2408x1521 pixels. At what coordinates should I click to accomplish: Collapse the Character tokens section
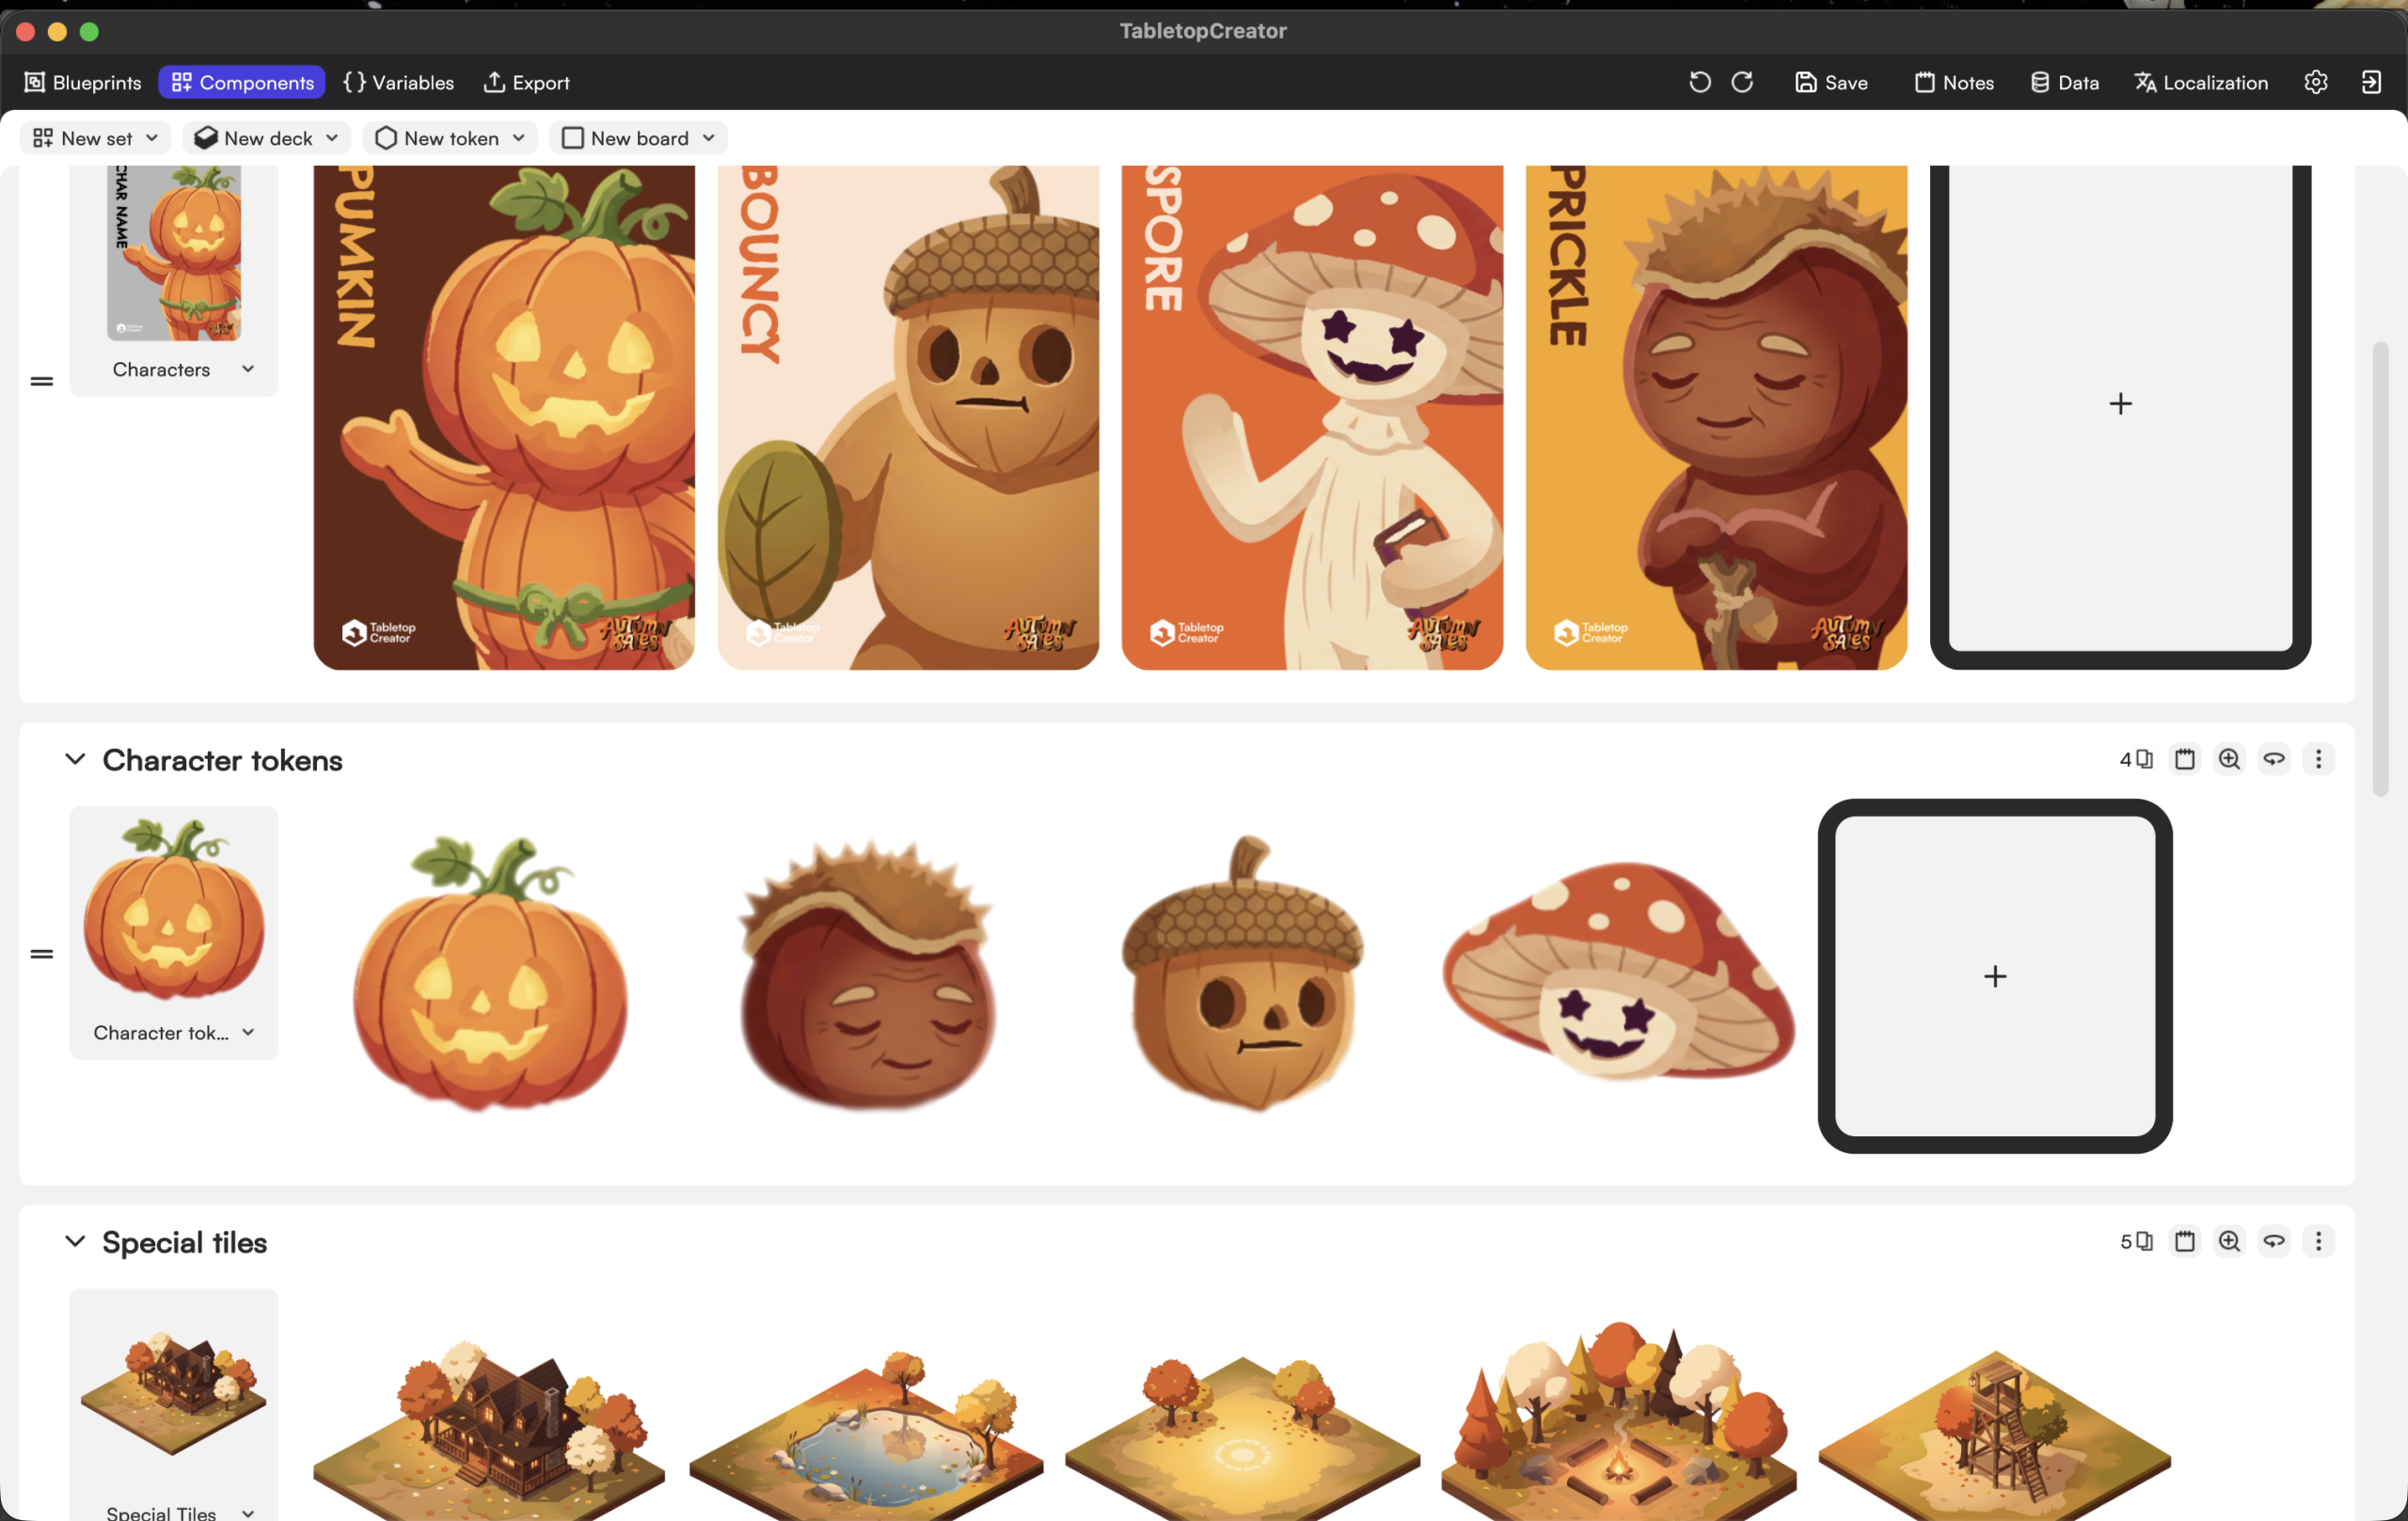(75, 759)
